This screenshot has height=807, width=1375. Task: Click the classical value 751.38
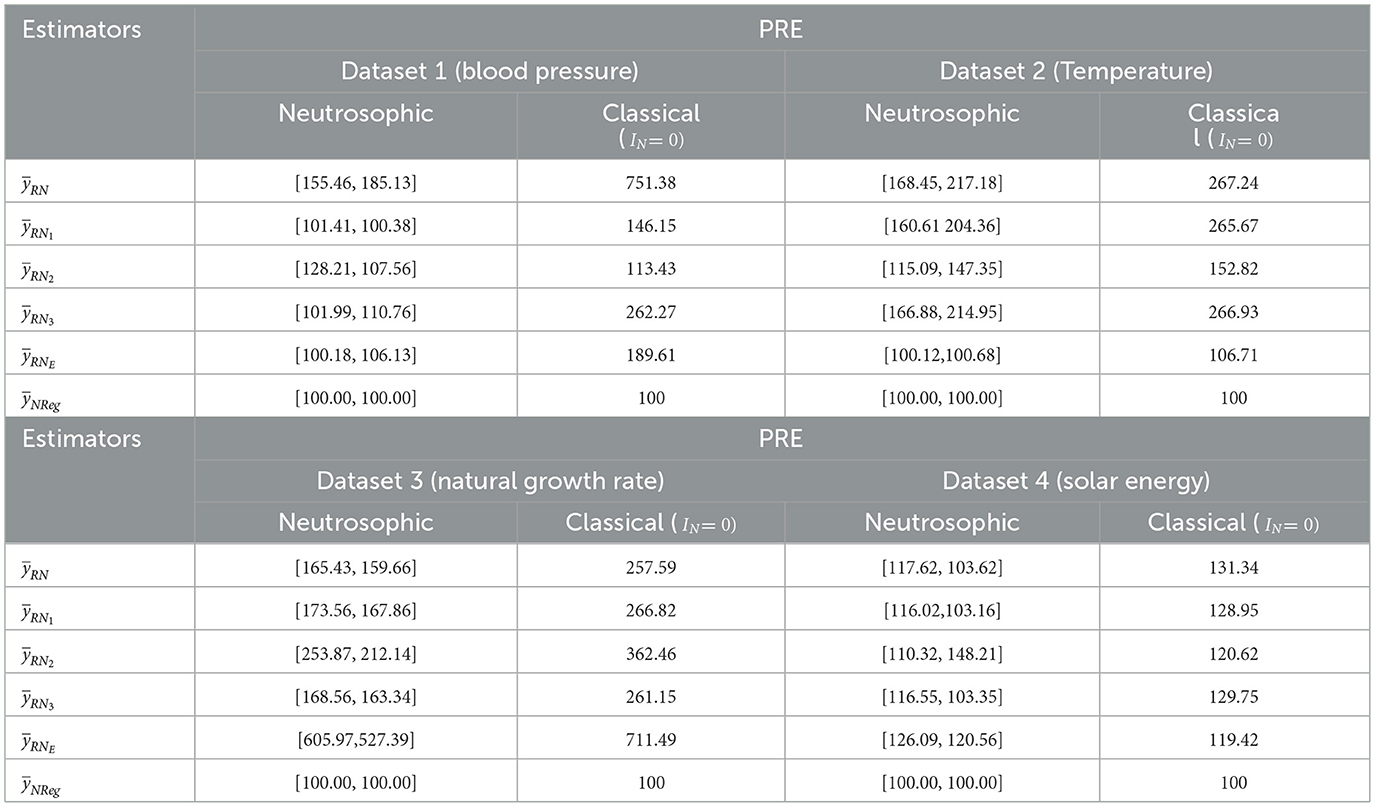pyautogui.click(x=650, y=183)
